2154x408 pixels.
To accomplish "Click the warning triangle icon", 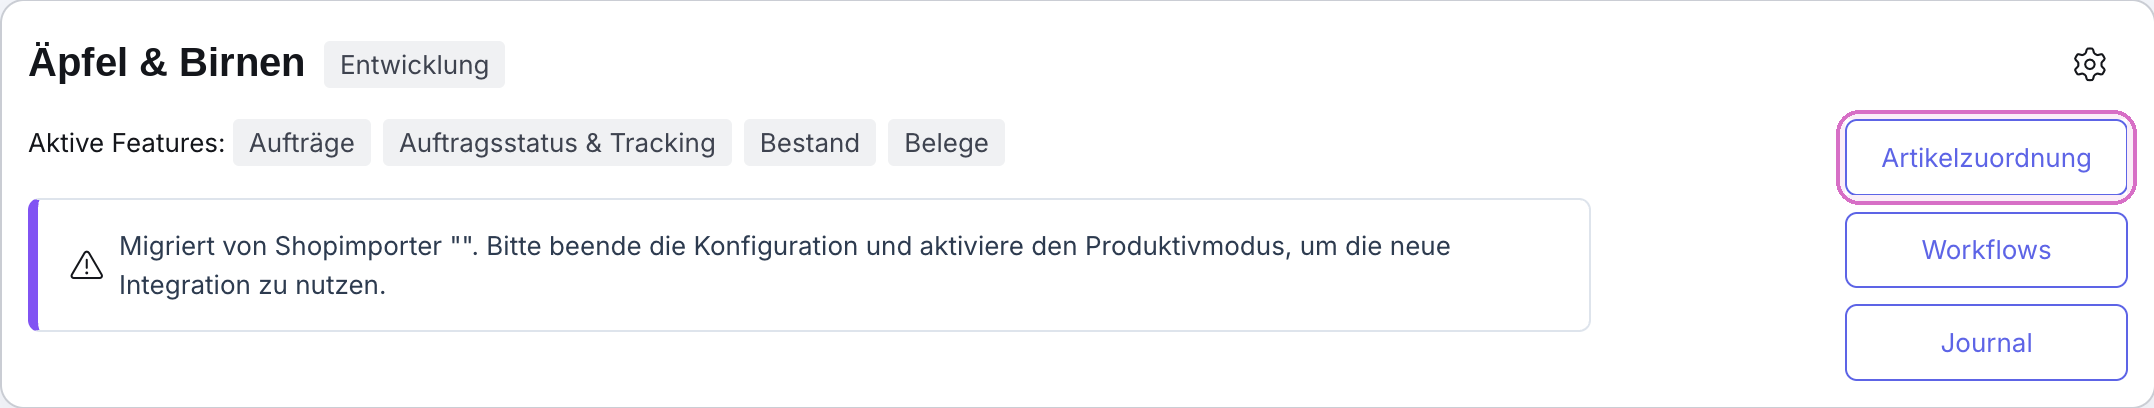I will tap(87, 265).
